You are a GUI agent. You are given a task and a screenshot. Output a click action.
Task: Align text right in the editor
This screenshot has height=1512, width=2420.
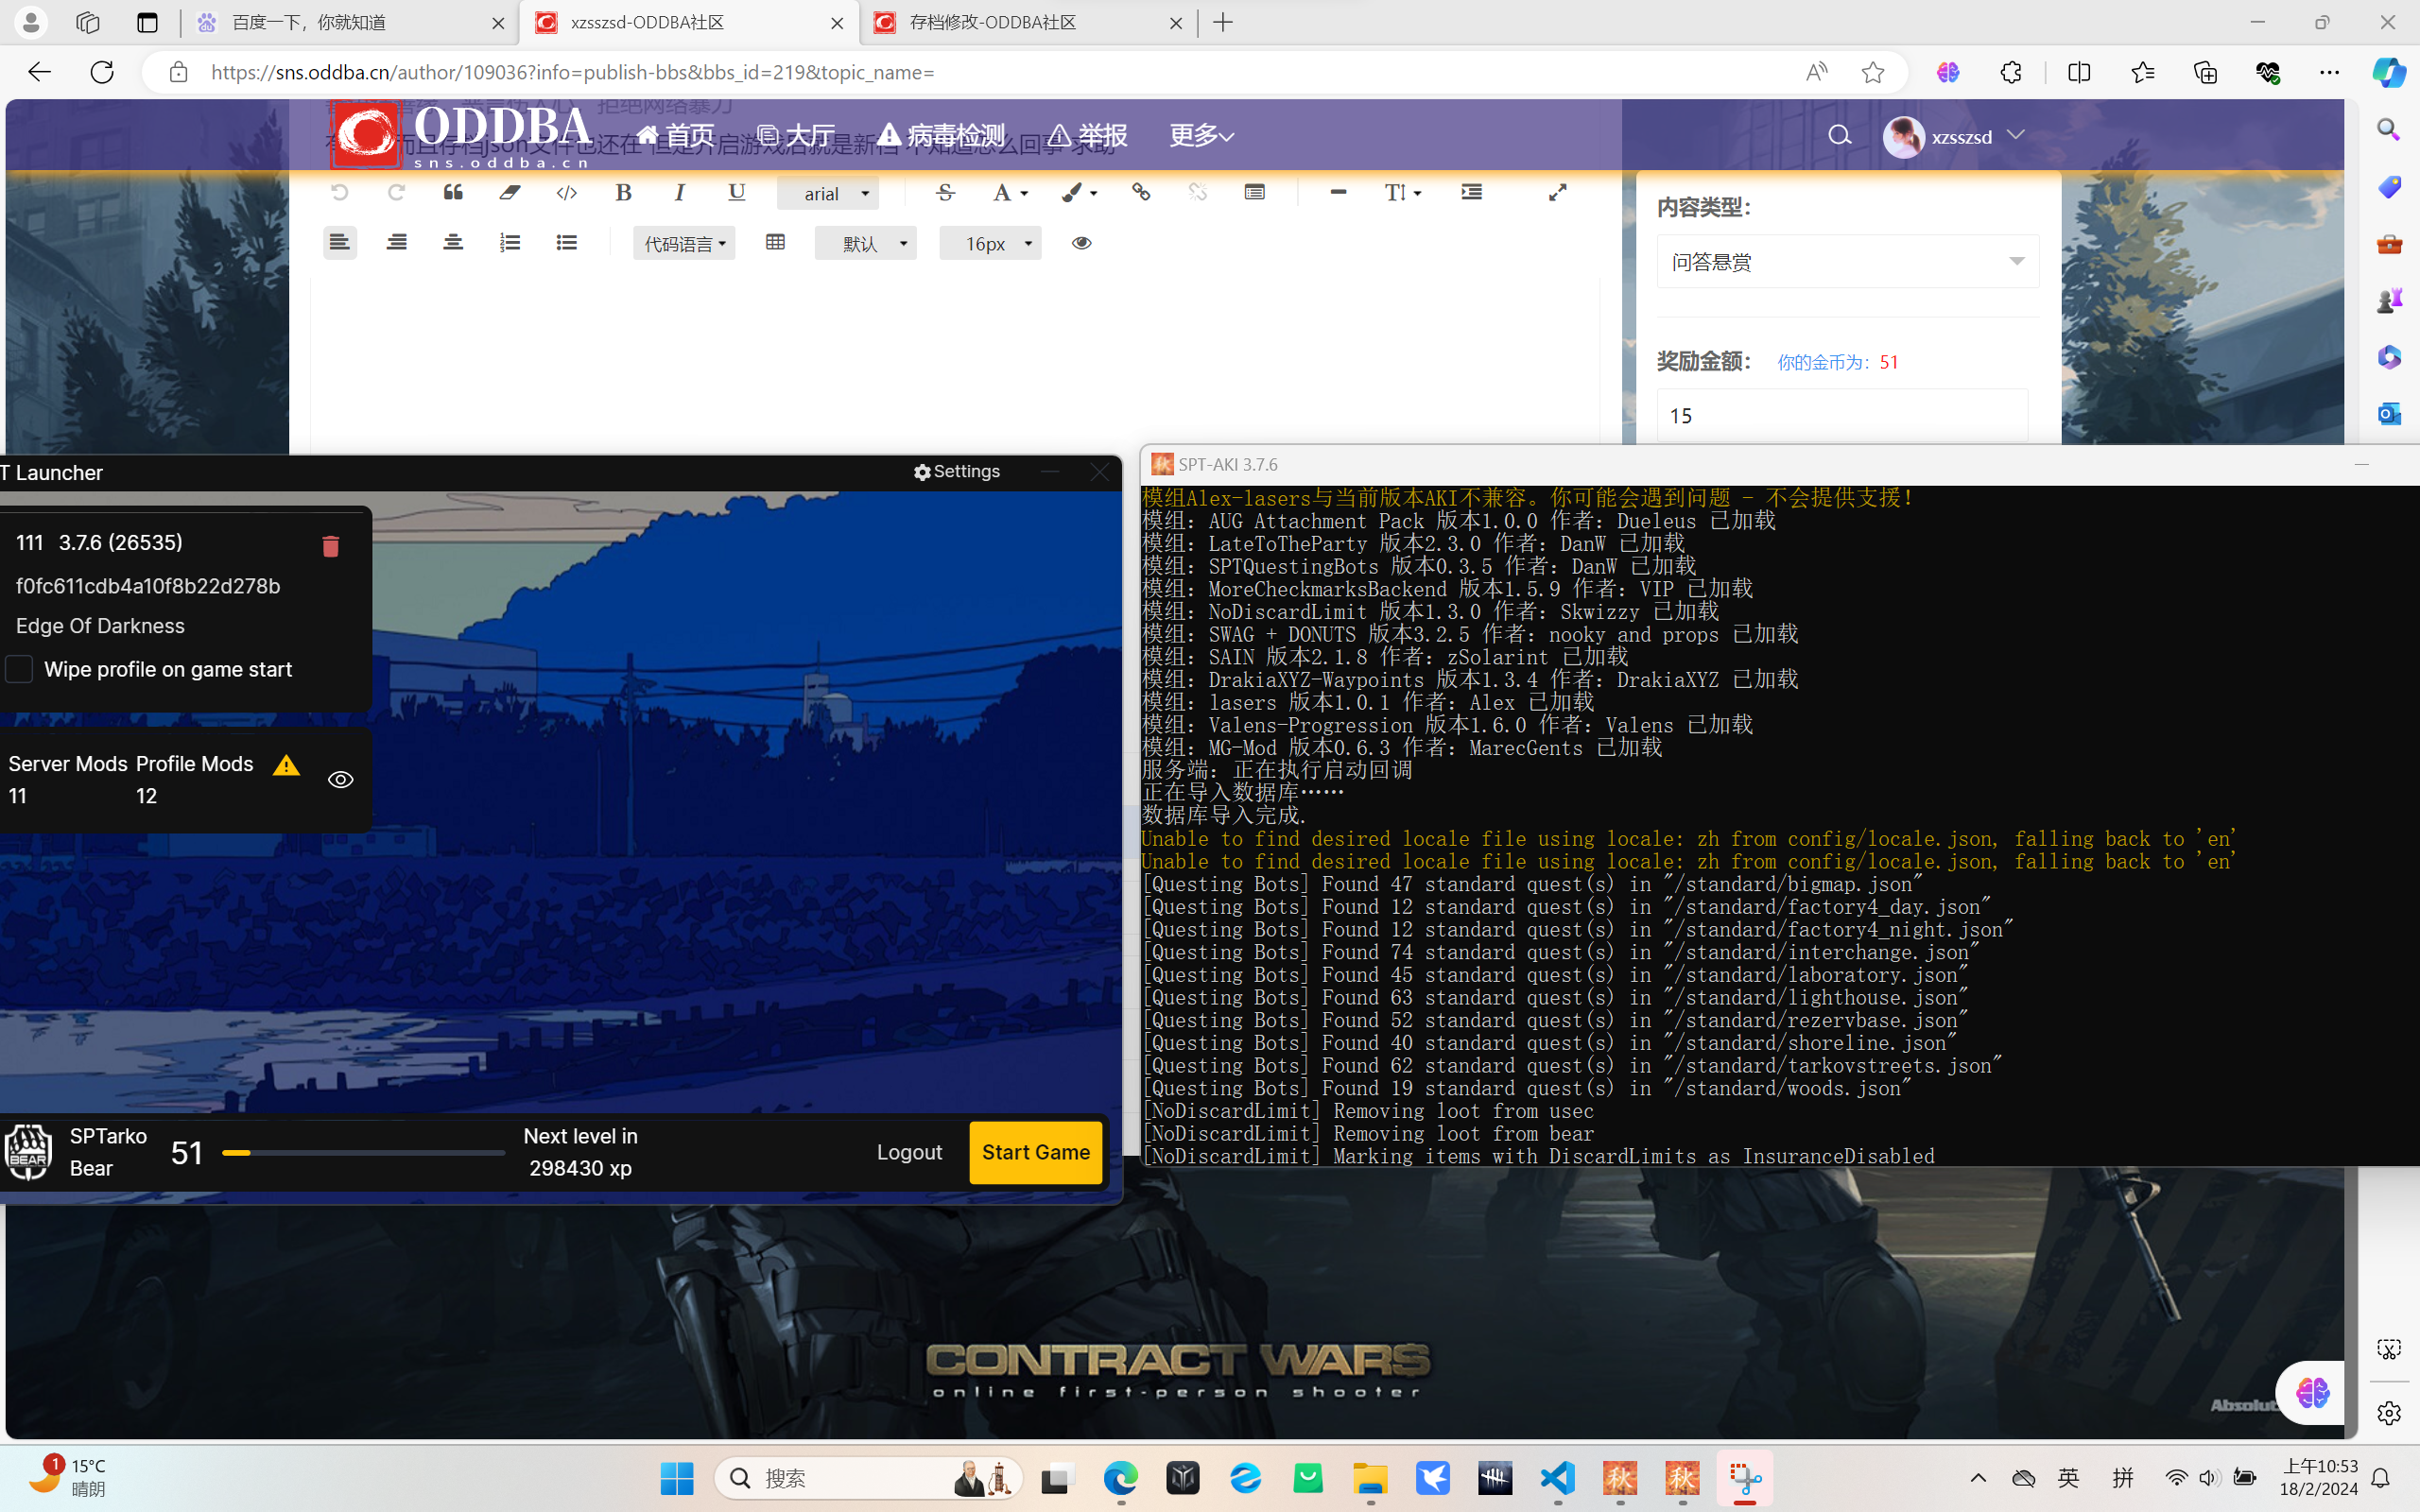396,243
